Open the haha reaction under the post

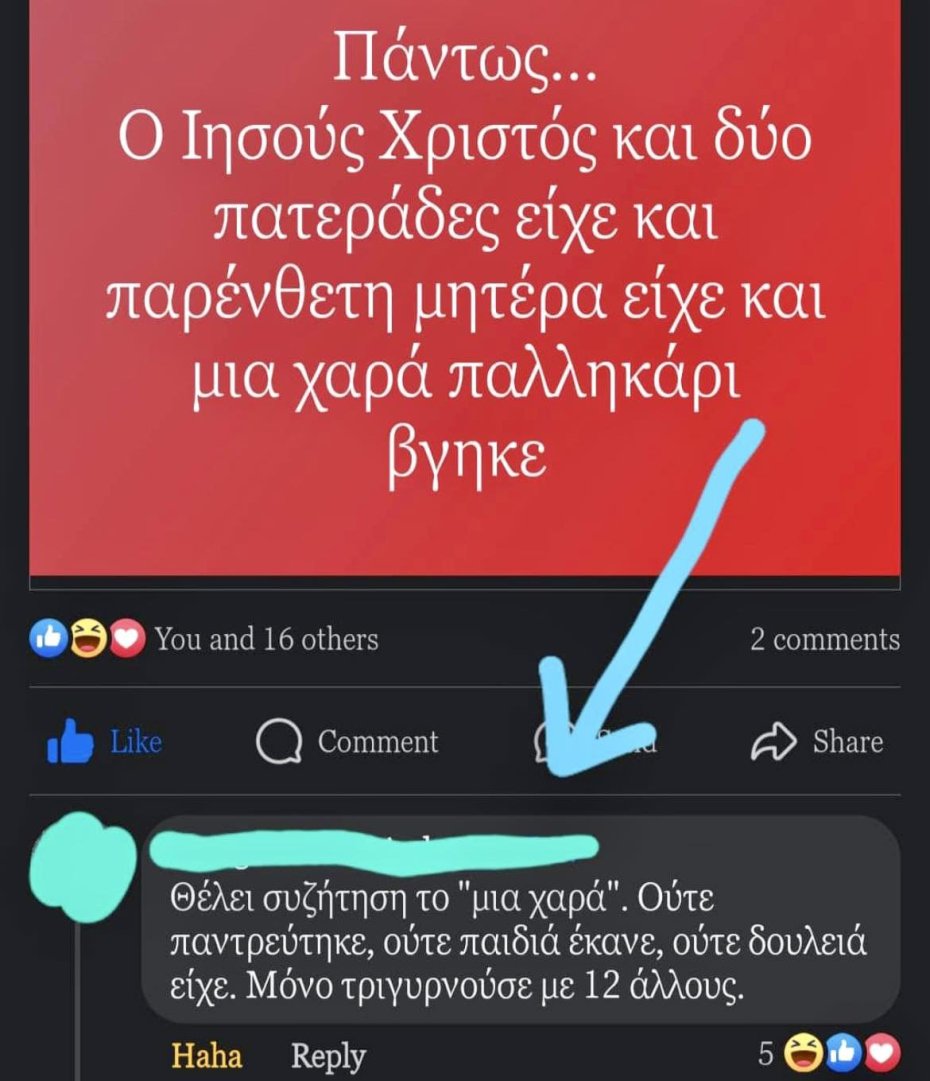click(88, 638)
